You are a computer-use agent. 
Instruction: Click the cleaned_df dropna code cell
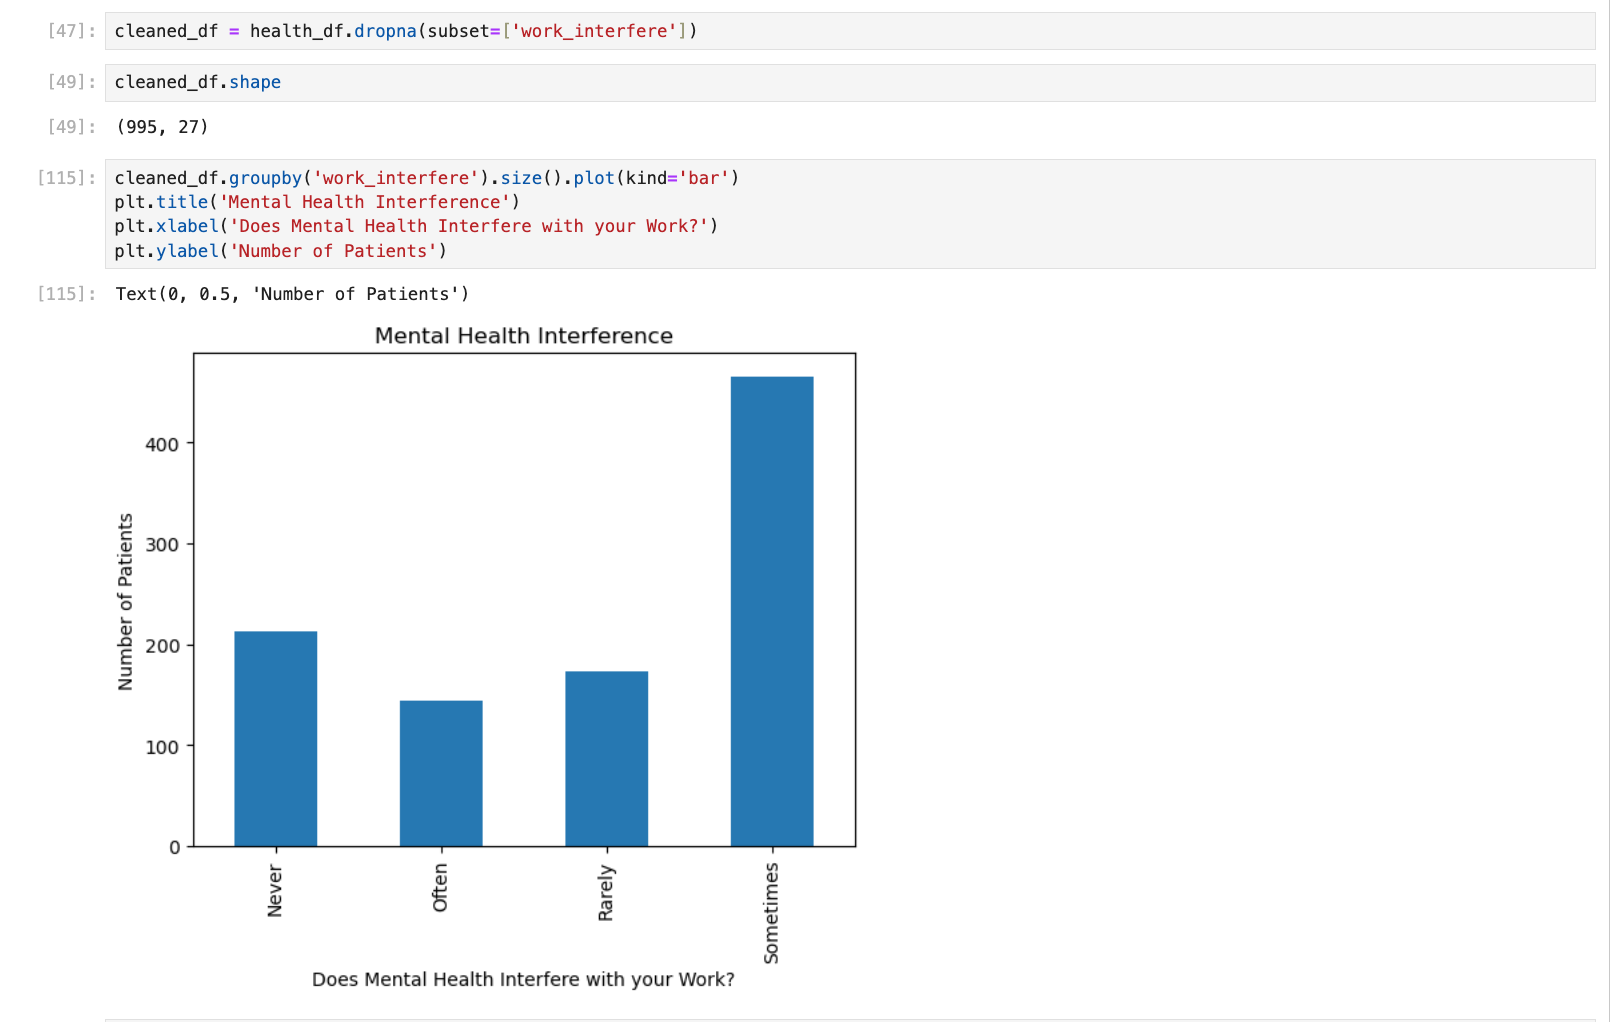[x=405, y=31]
